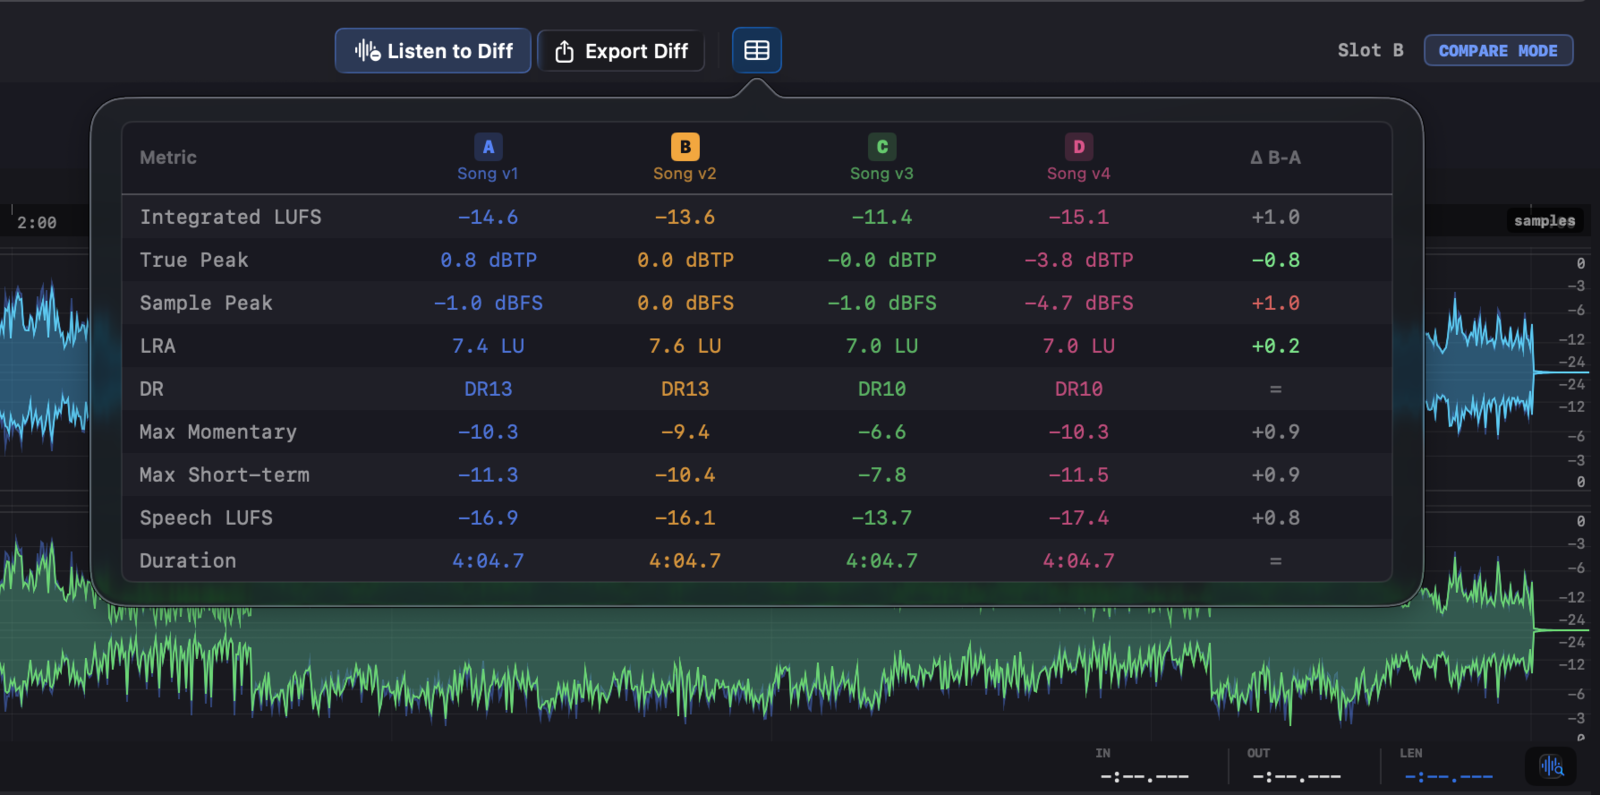This screenshot has height=795, width=1600.
Task: Click the samples unit label
Action: coord(1544,221)
